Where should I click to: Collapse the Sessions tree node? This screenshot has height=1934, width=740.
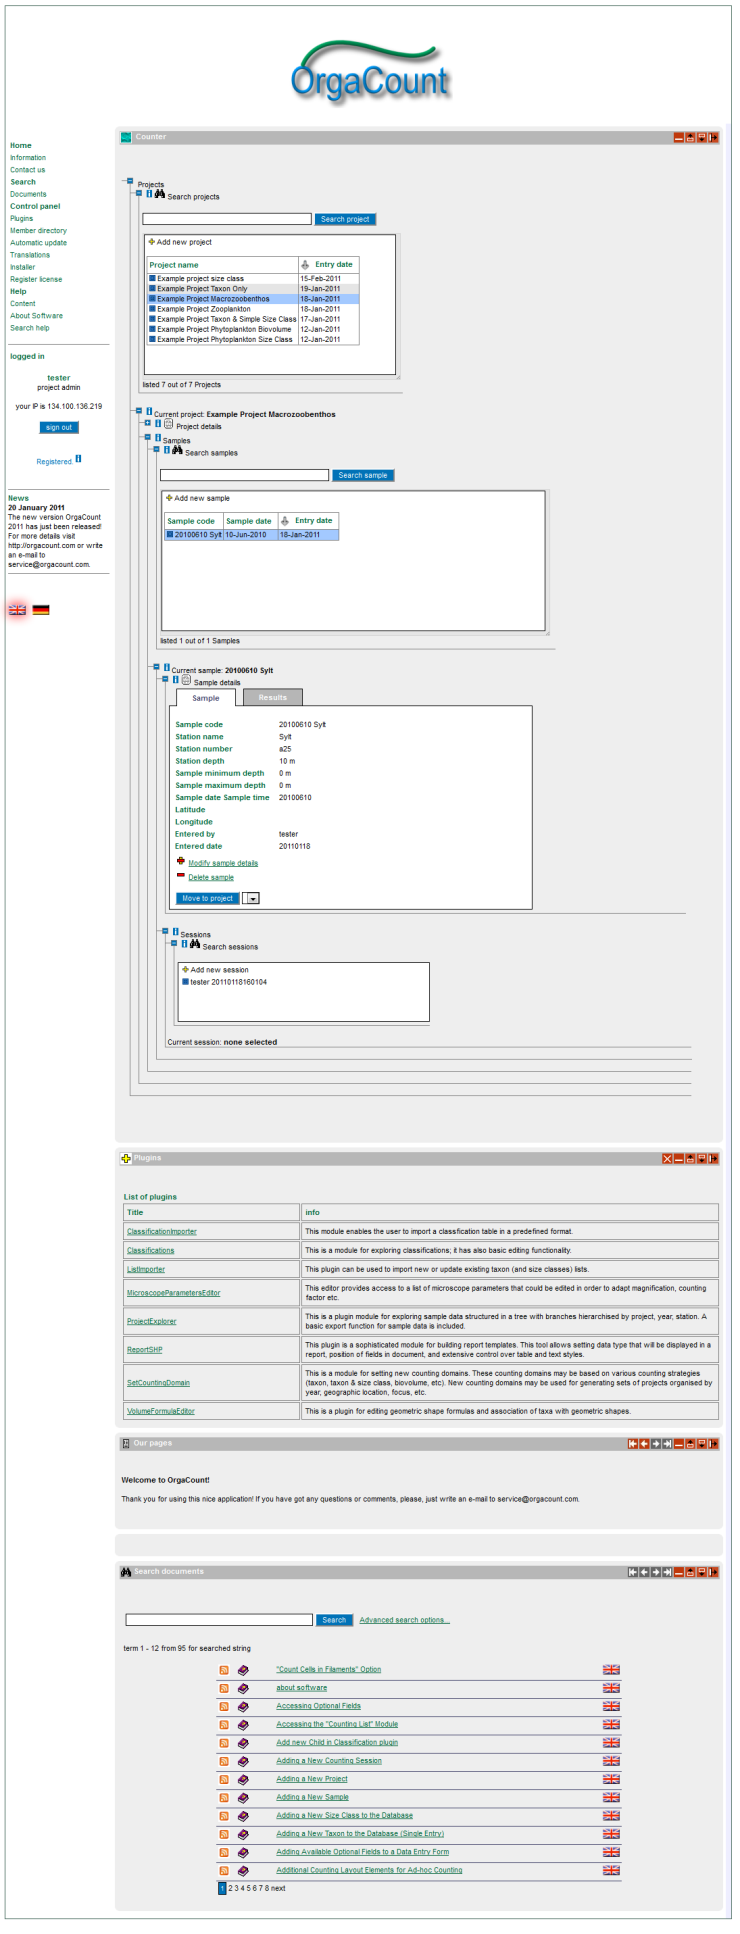click(x=165, y=931)
